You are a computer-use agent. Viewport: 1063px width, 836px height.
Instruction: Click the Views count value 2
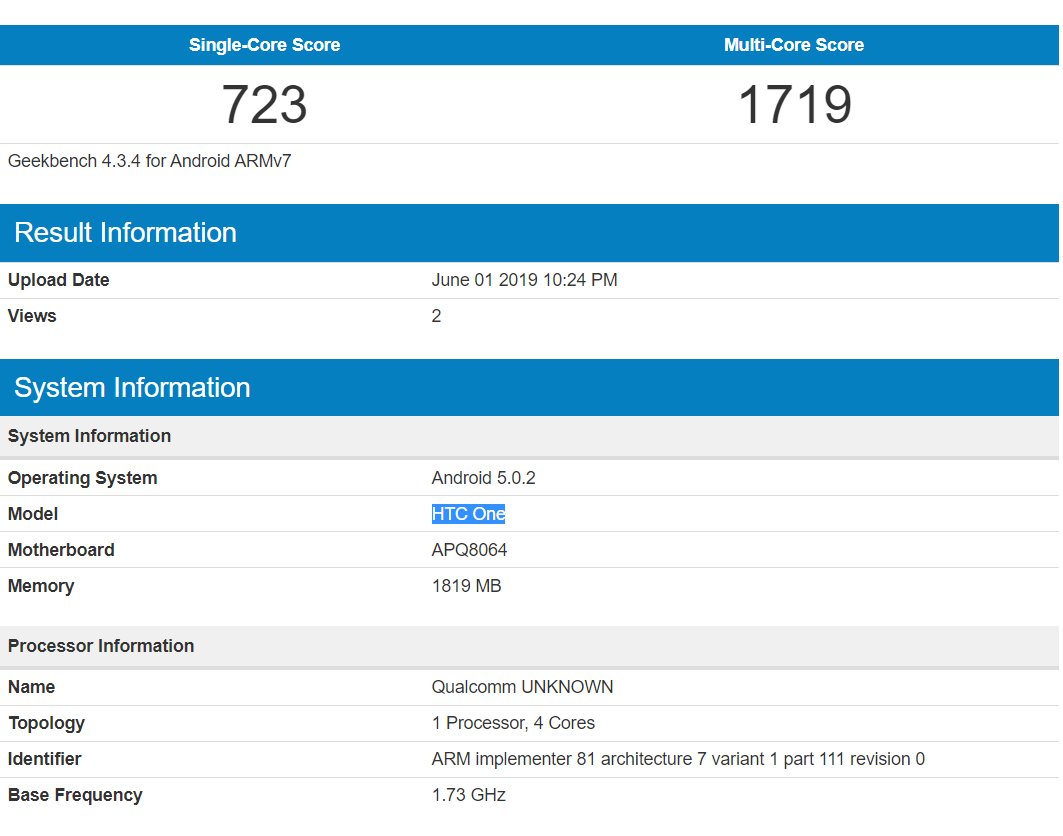click(437, 316)
